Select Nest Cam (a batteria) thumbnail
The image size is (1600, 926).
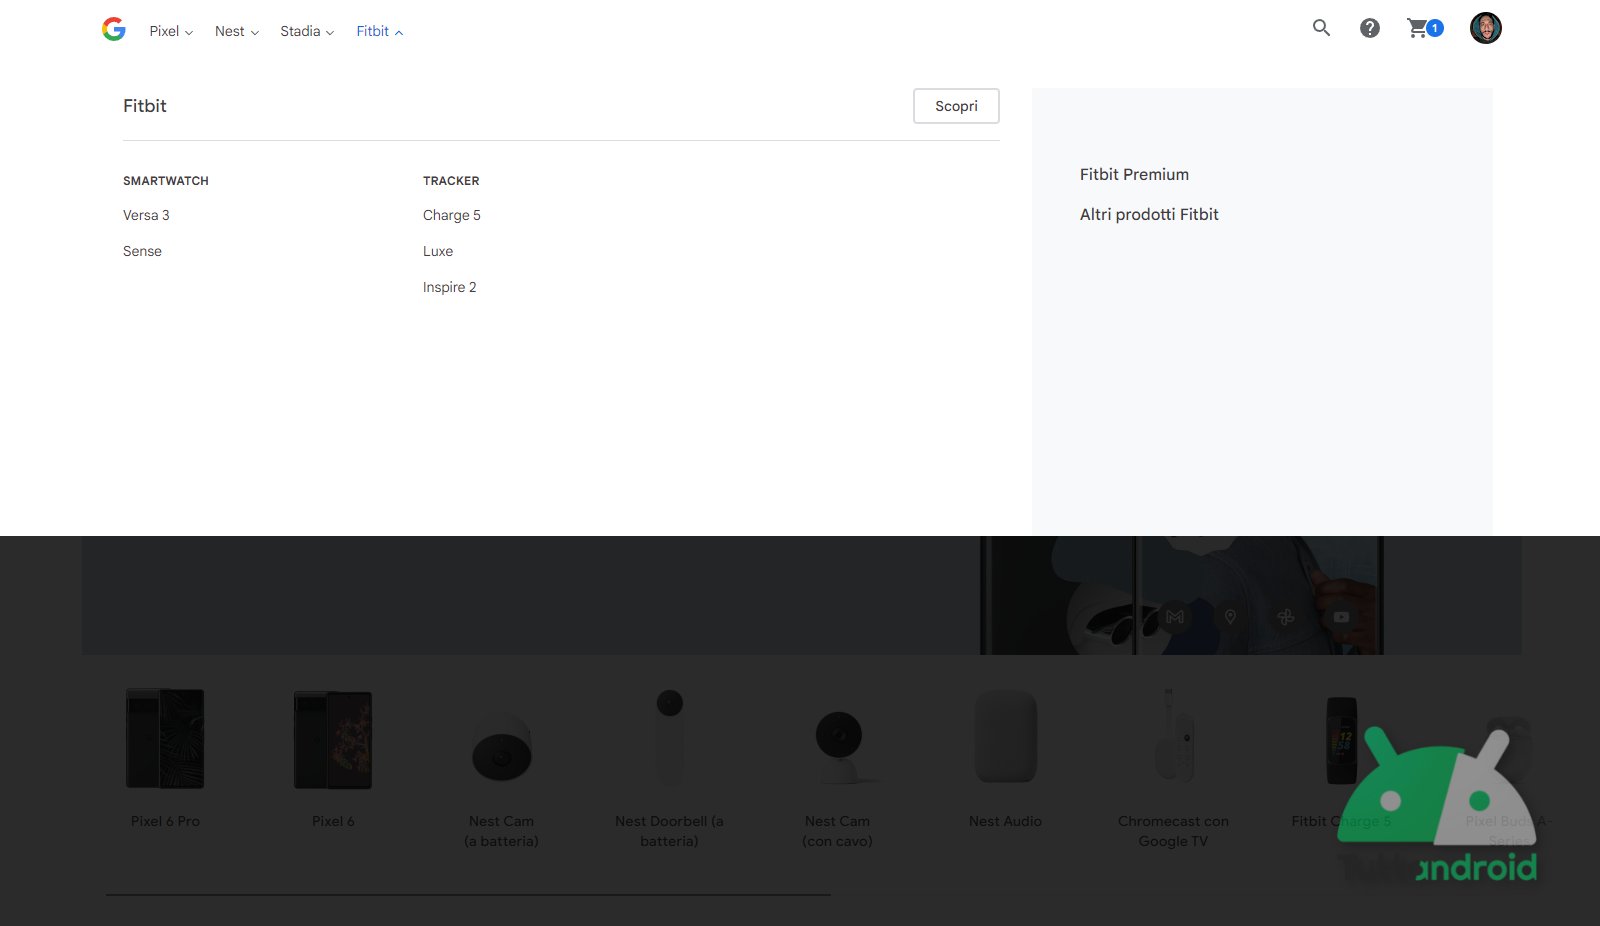coord(502,749)
